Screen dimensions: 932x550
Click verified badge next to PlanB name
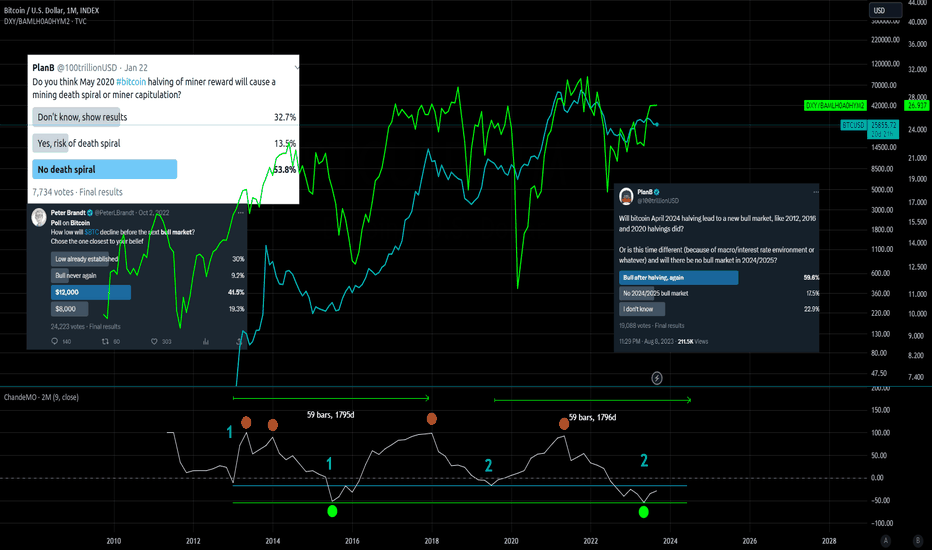[657, 192]
